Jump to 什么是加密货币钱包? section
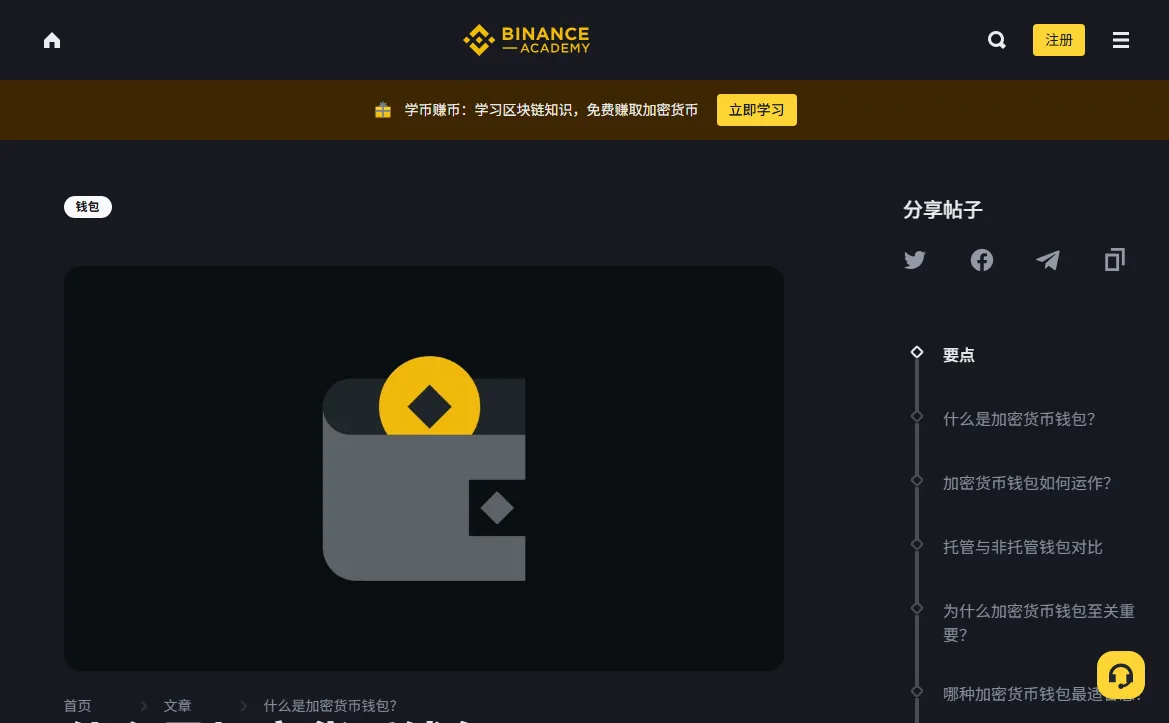 coord(1019,419)
